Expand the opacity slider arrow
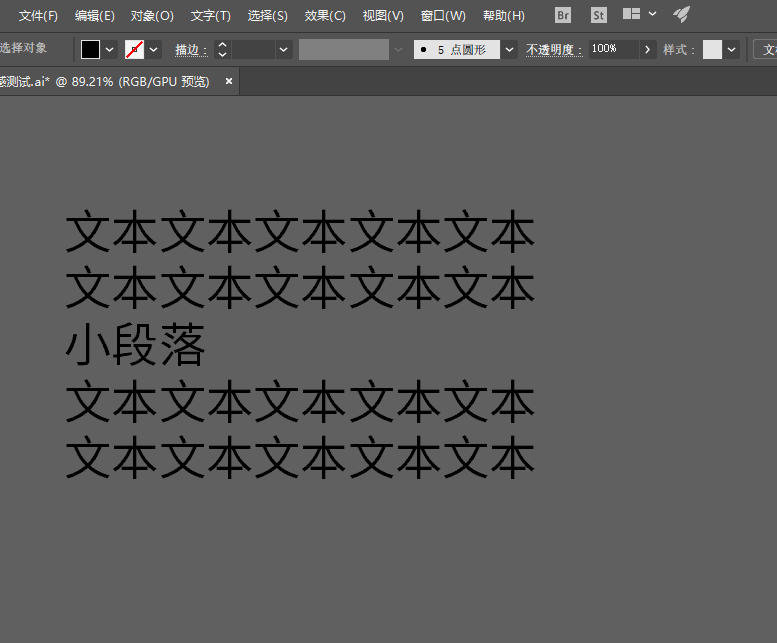Image resolution: width=777 pixels, height=643 pixels. coord(647,50)
